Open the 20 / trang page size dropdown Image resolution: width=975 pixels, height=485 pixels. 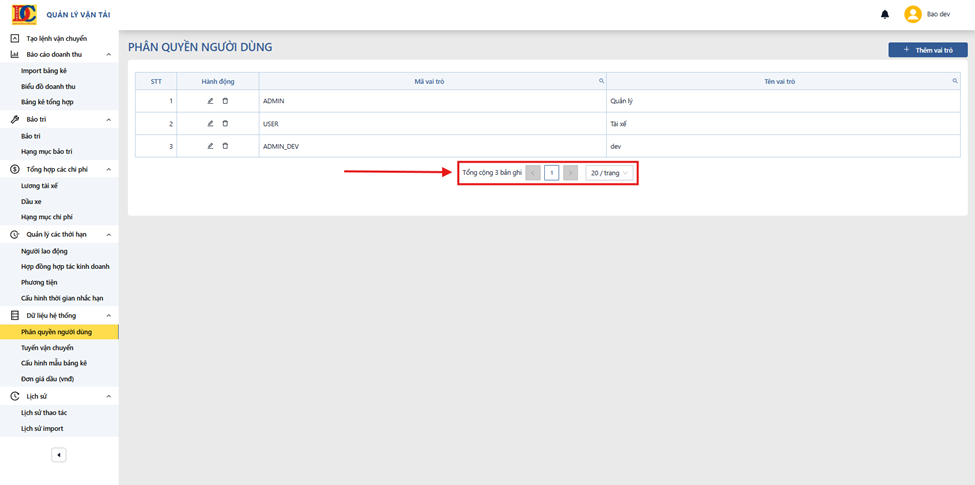click(x=609, y=173)
